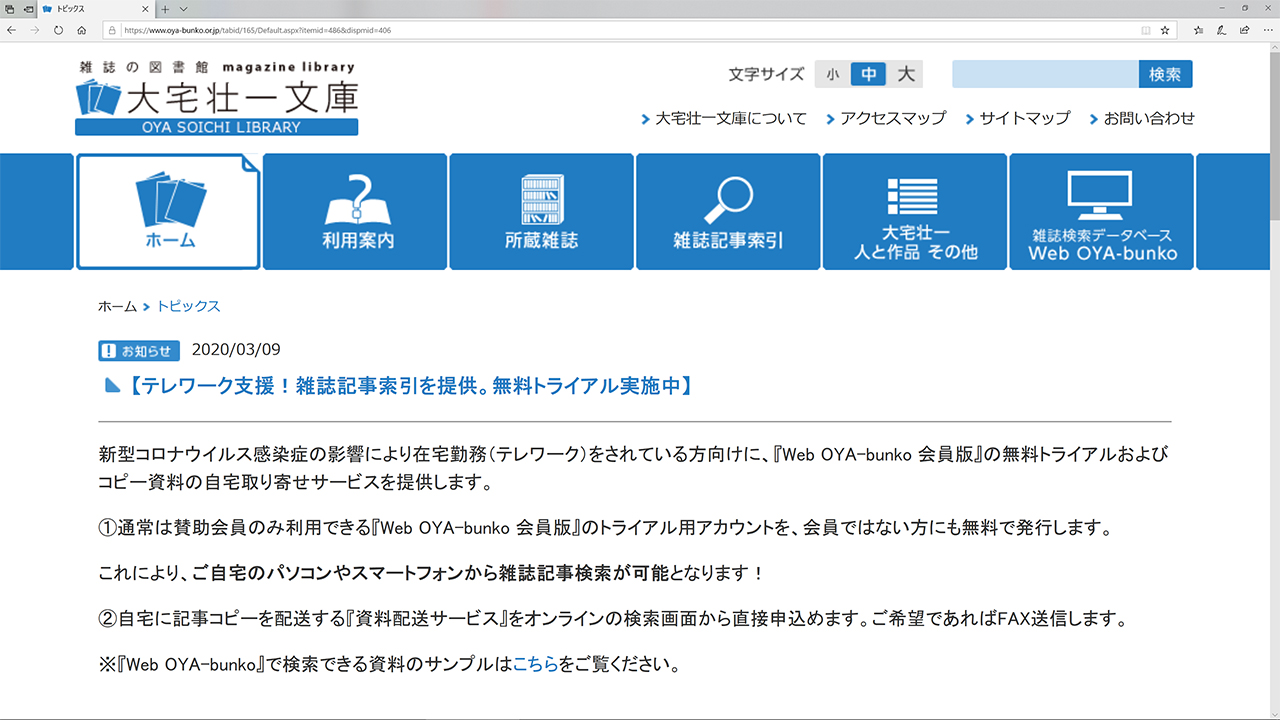Select the 所蔵雑誌 navigation tile
Image resolution: width=1280 pixels, height=720 pixels.
541,211
